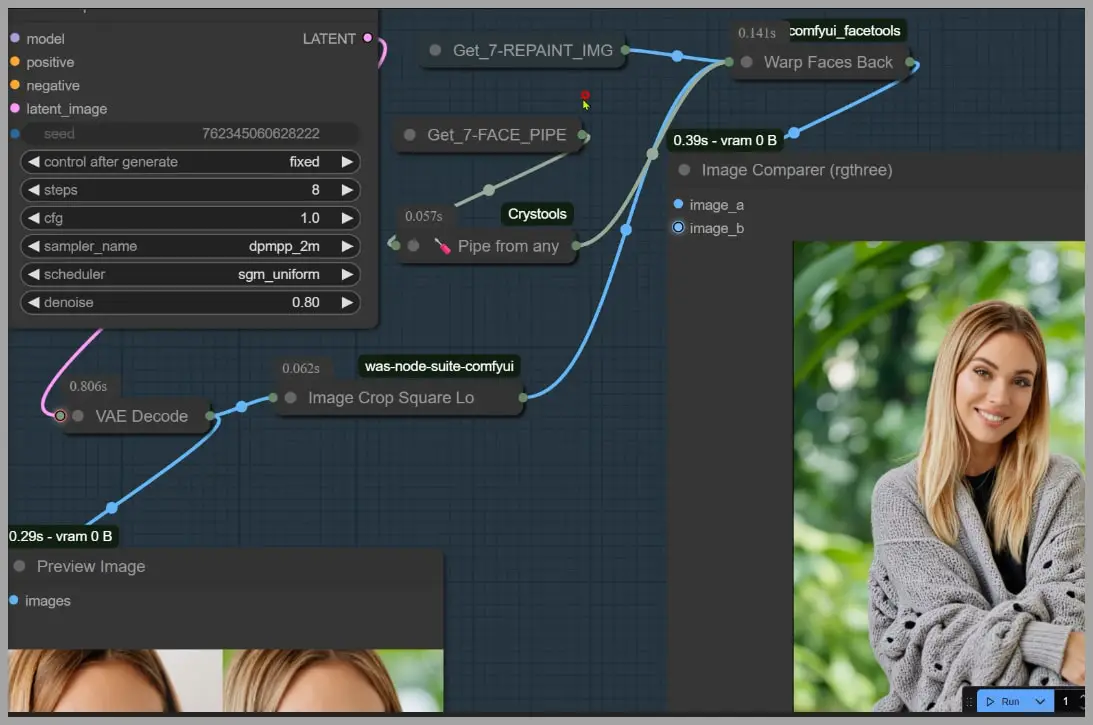The width and height of the screenshot is (1093, 725).
Task: Click Warp Faces Back output socket
Action: 910,62
